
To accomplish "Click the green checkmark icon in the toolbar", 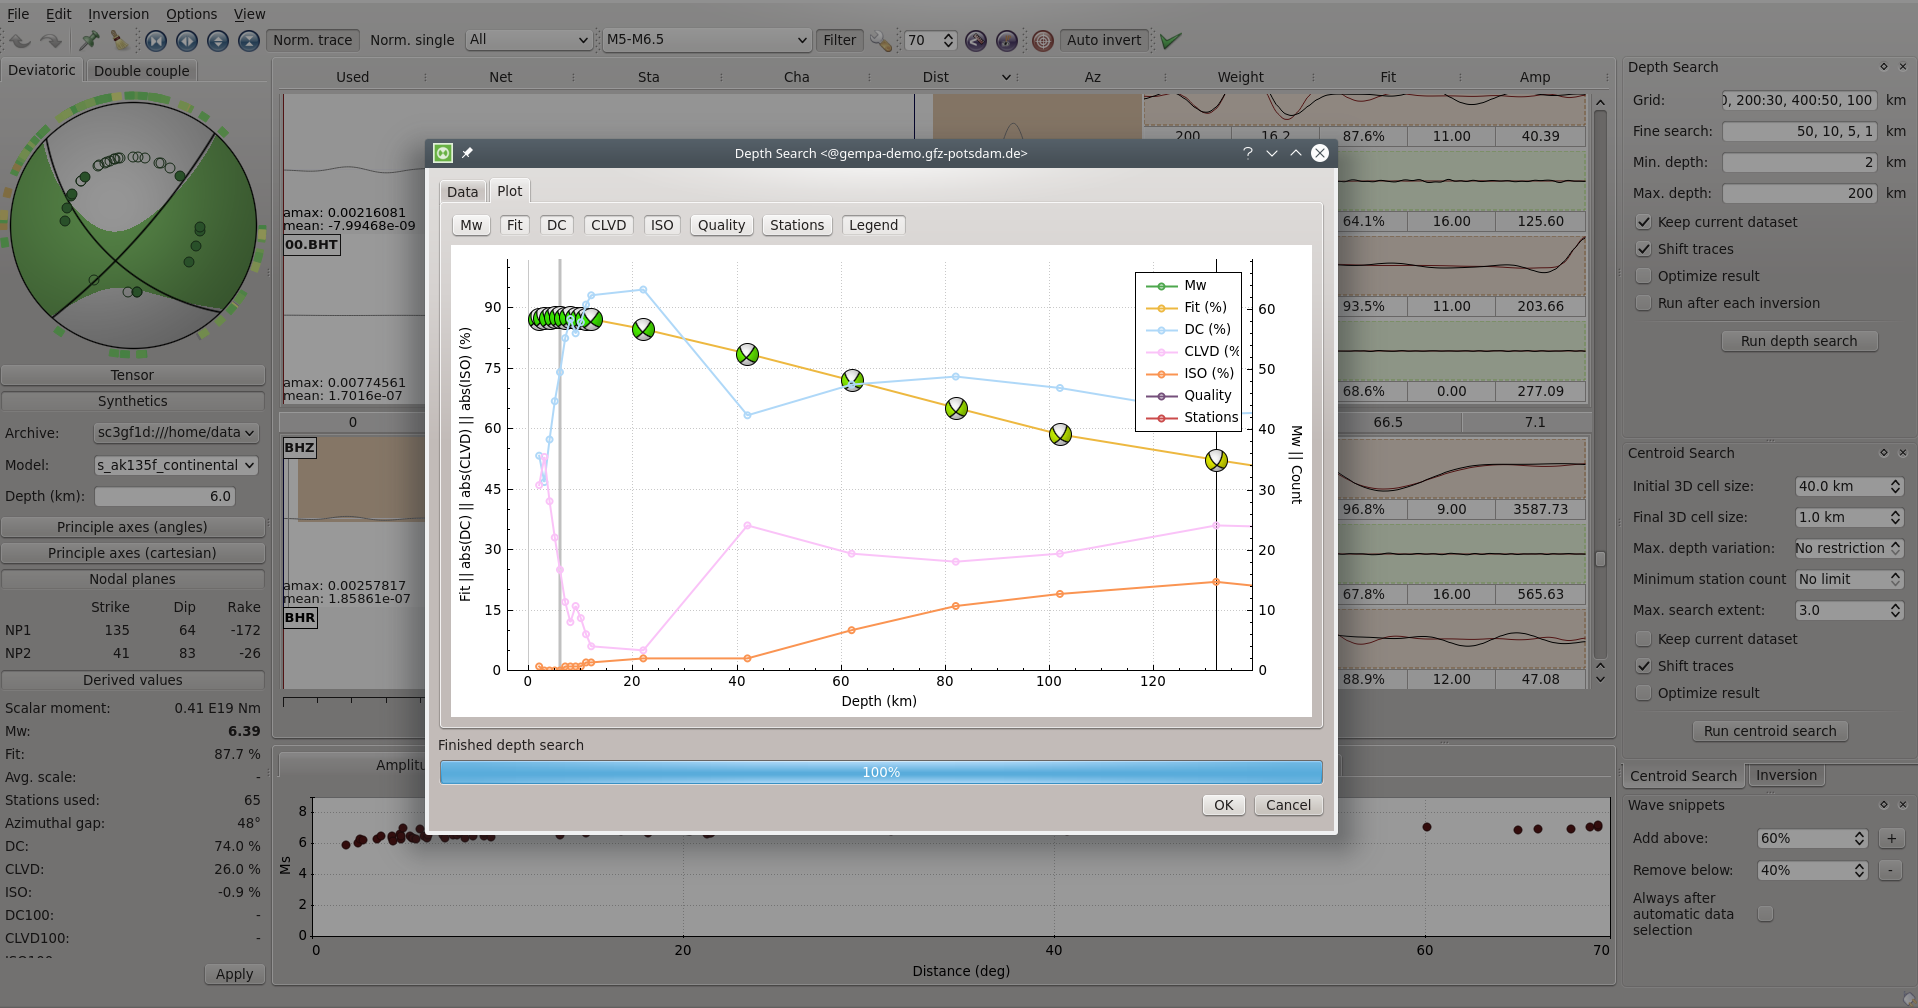I will (1171, 40).
